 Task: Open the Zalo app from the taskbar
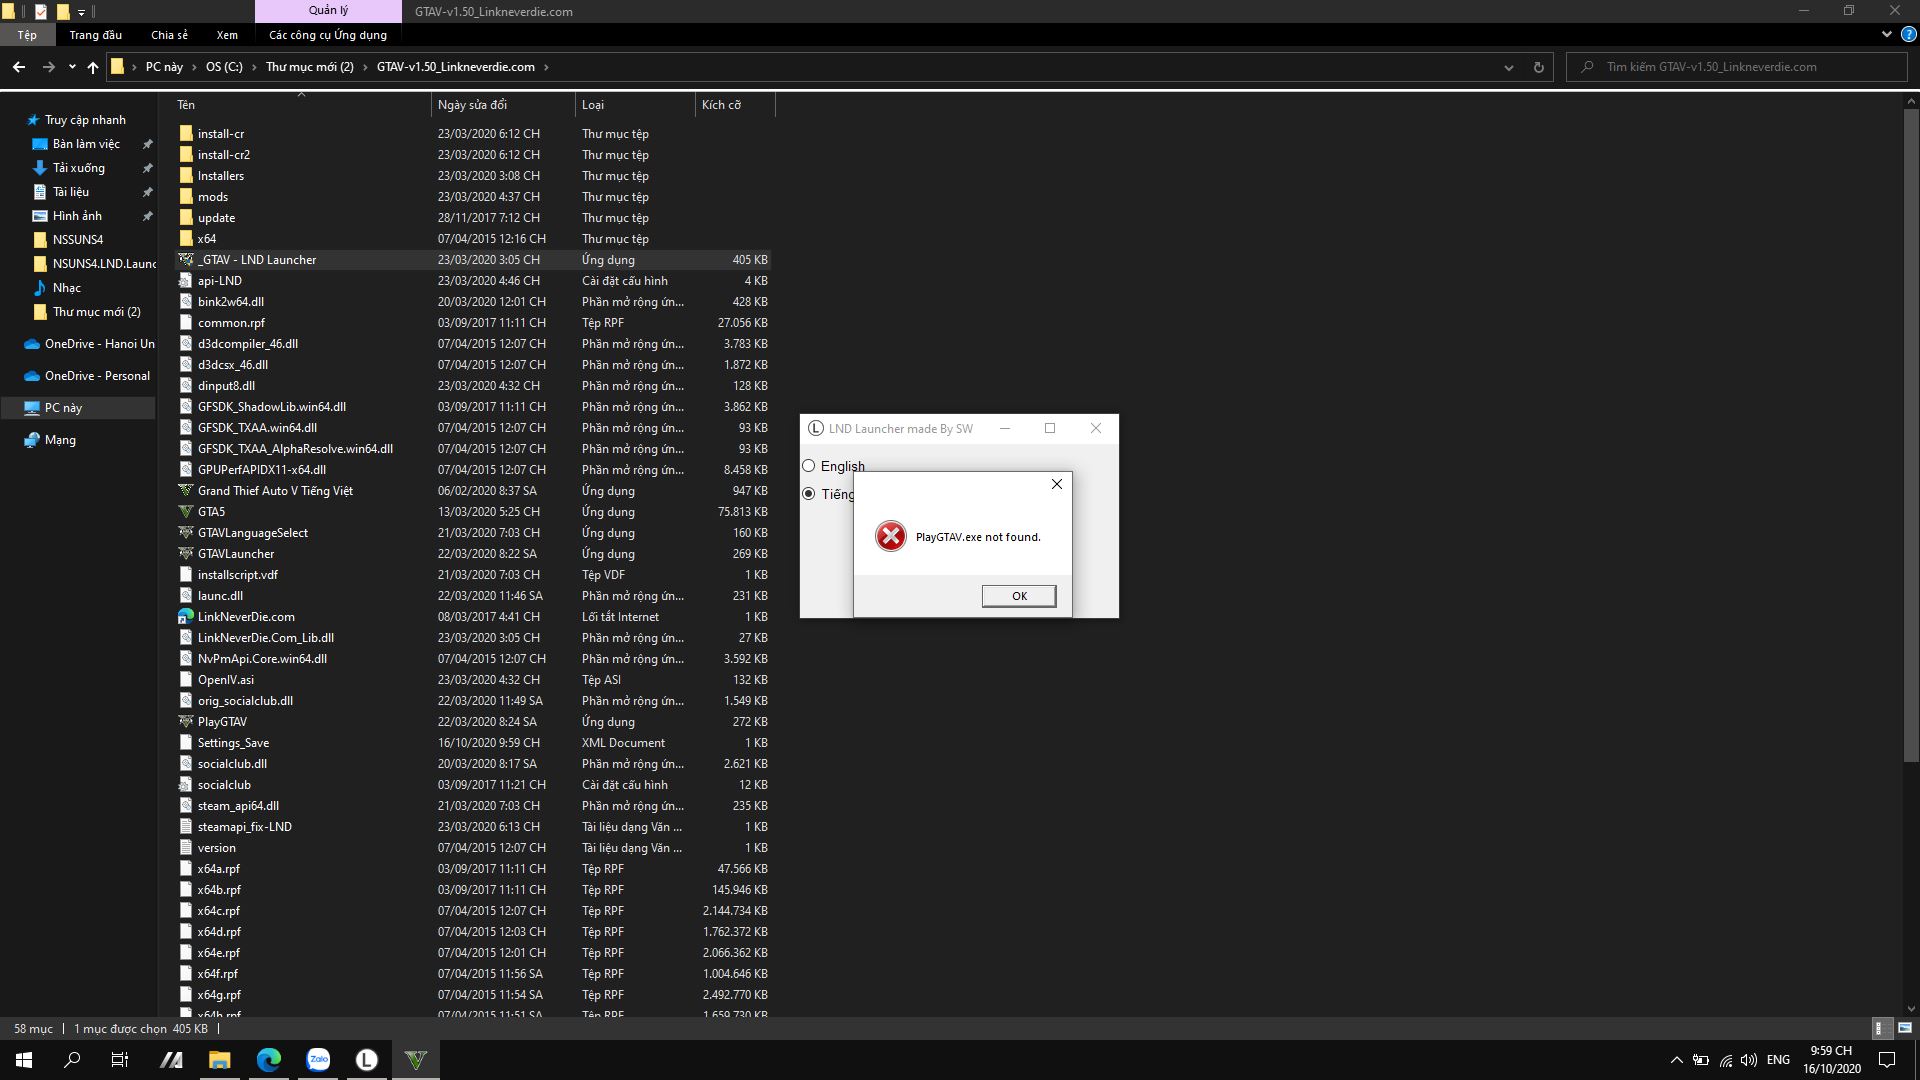[318, 1060]
